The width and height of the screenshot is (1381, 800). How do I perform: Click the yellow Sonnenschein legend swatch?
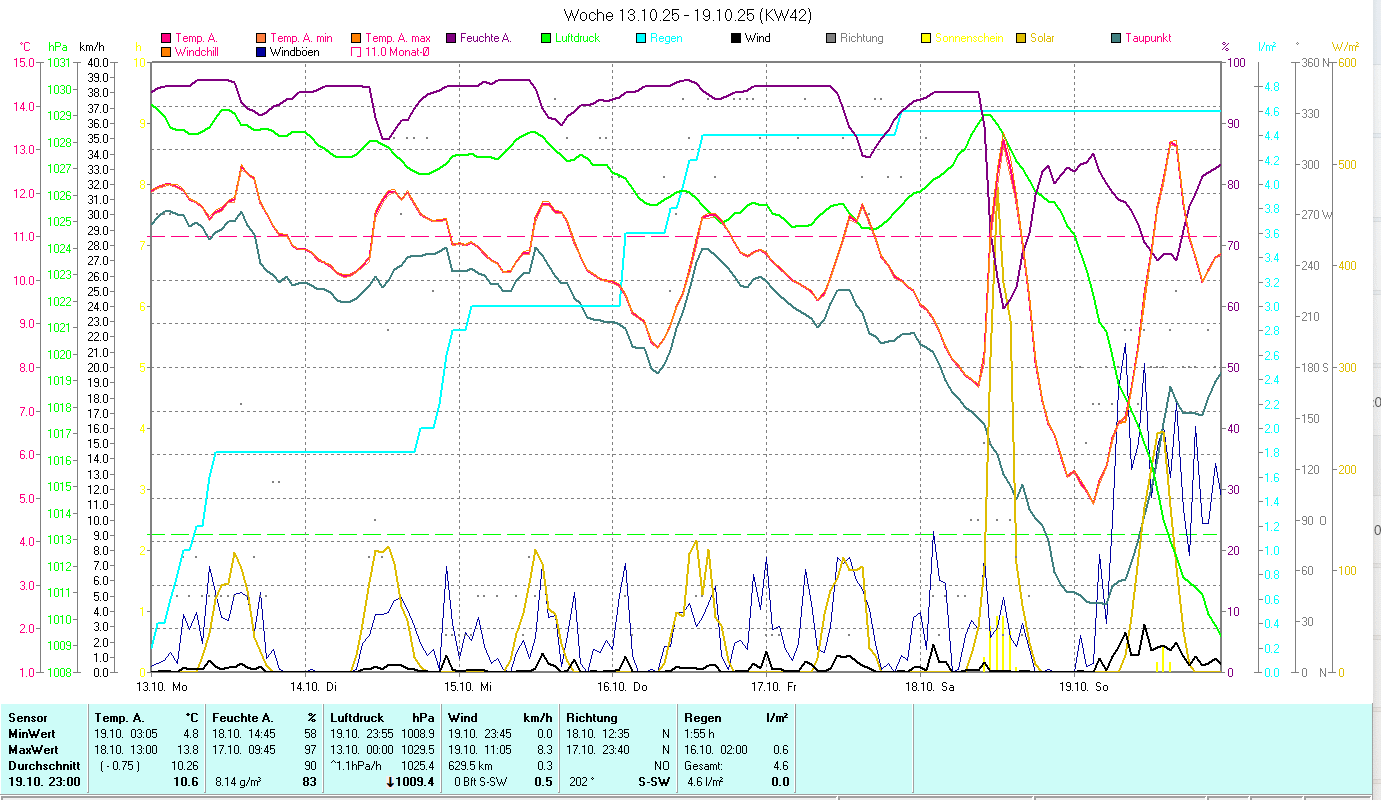926,38
